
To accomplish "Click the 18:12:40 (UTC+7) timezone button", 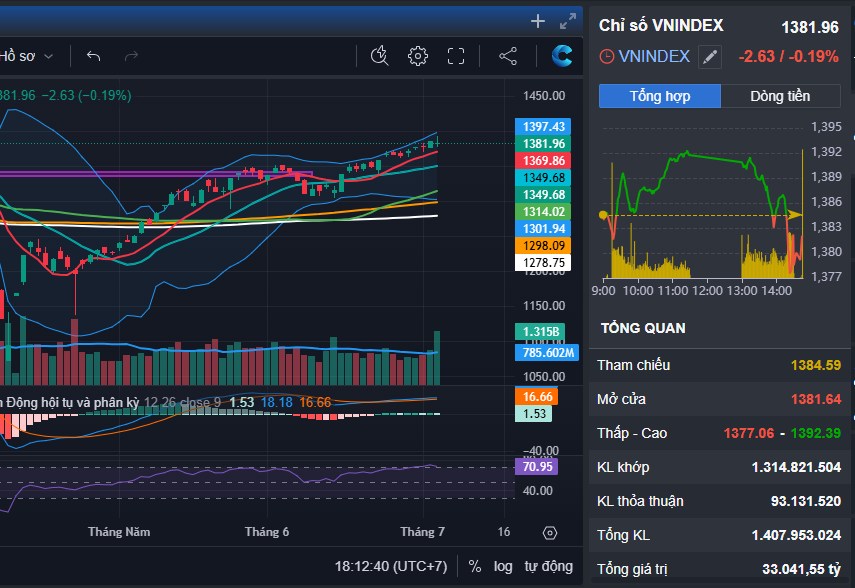I will tap(391, 567).
